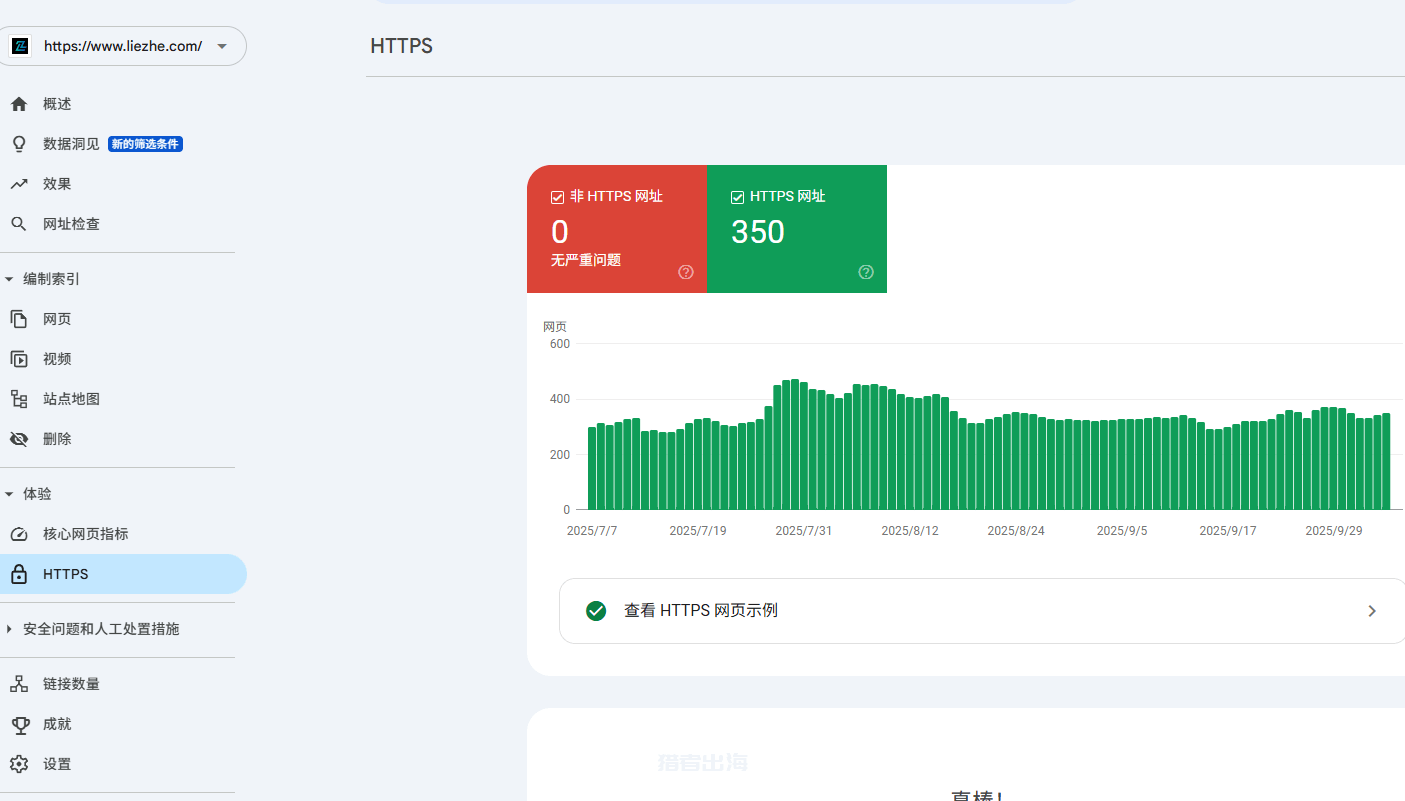Uncheck the HTTPS 网址 checkbox
This screenshot has height=801, width=1405.
tap(738, 197)
